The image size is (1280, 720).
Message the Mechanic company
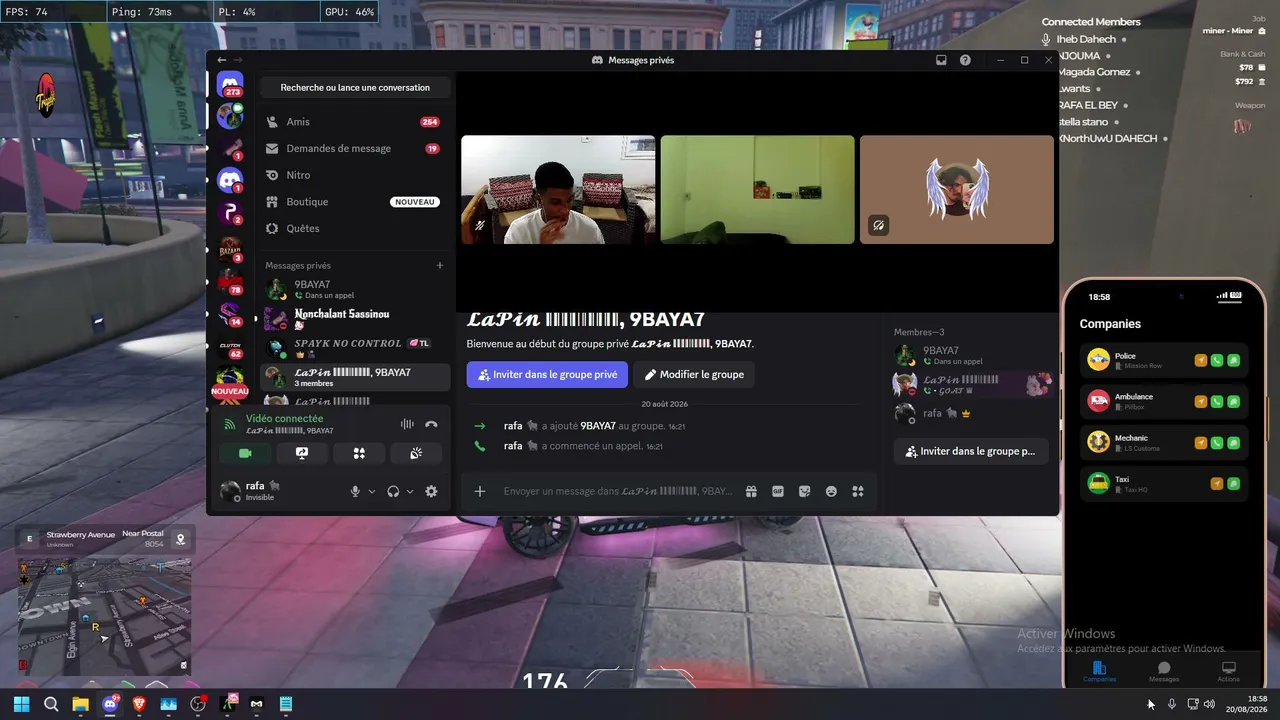1234,442
